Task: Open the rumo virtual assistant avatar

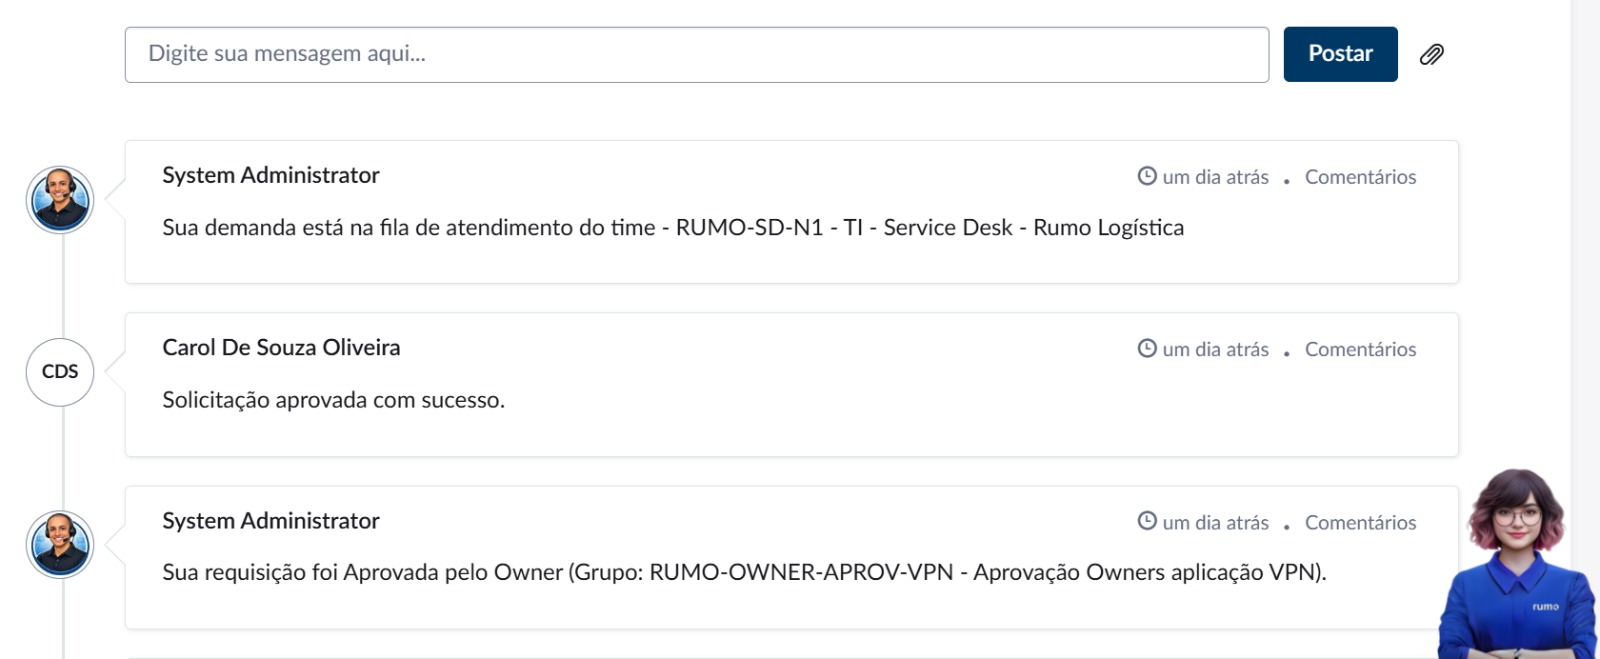Action: tap(1518, 565)
